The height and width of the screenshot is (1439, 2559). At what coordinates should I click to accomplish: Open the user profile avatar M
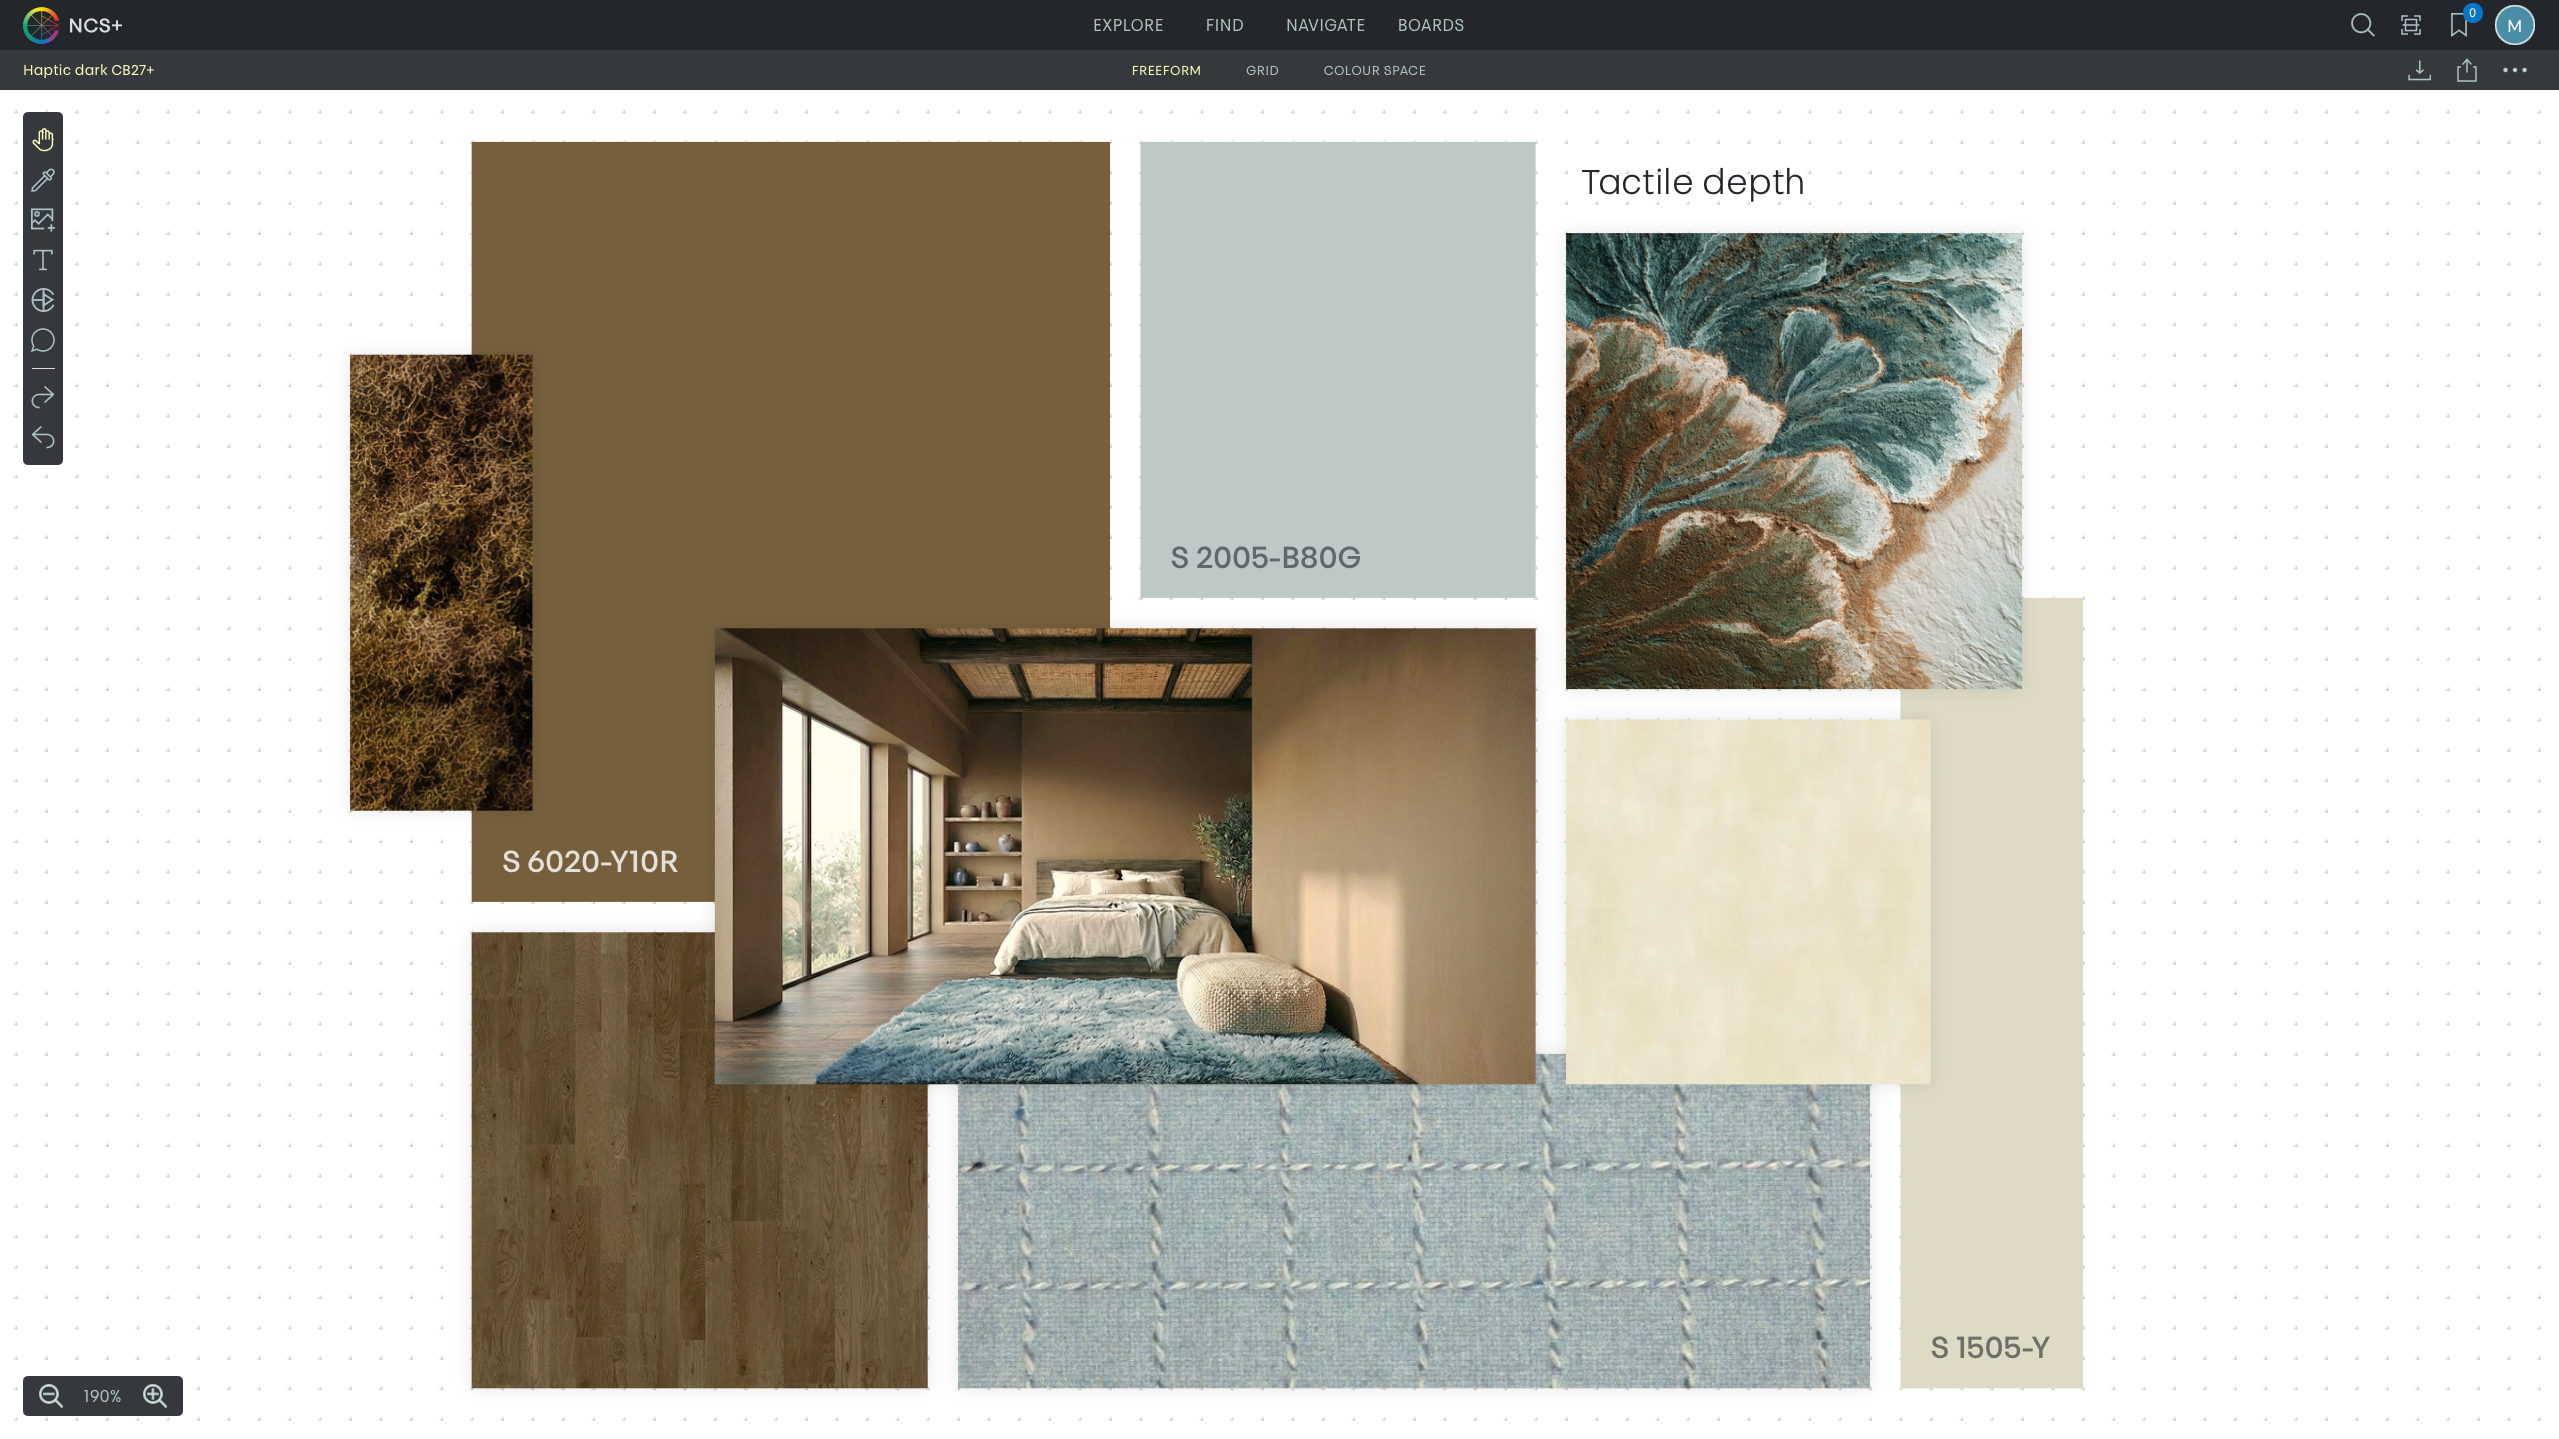point(2514,25)
